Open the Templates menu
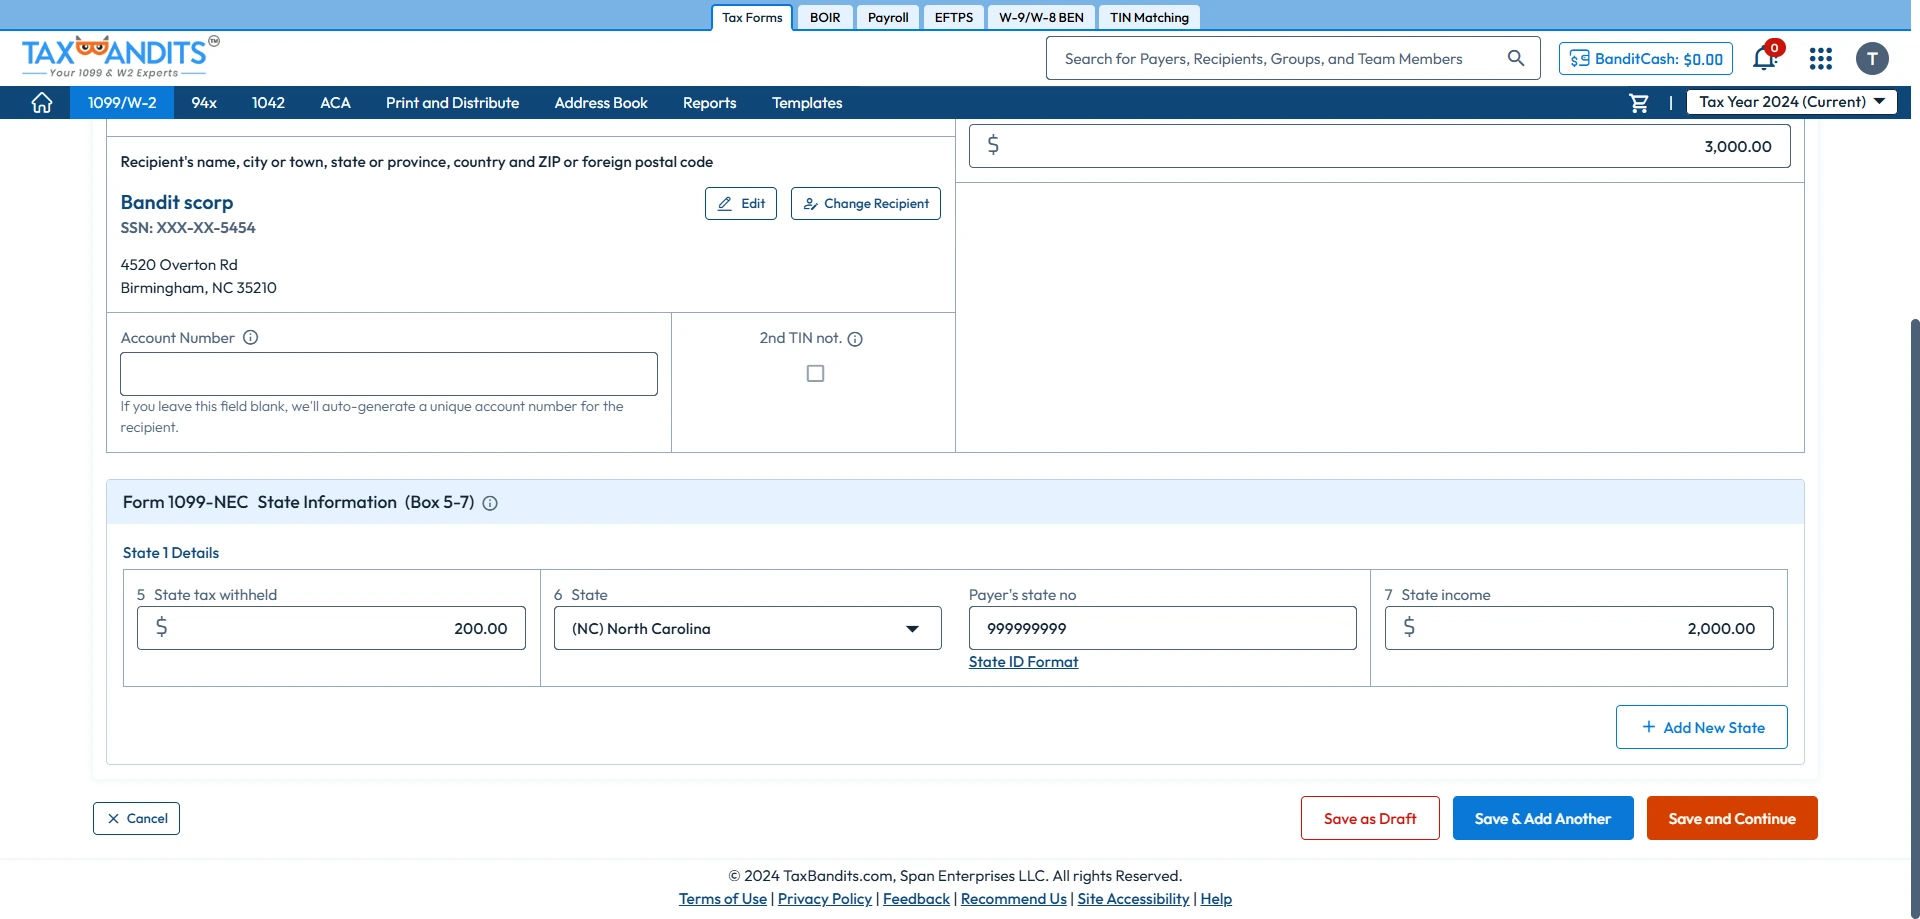 point(807,103)
